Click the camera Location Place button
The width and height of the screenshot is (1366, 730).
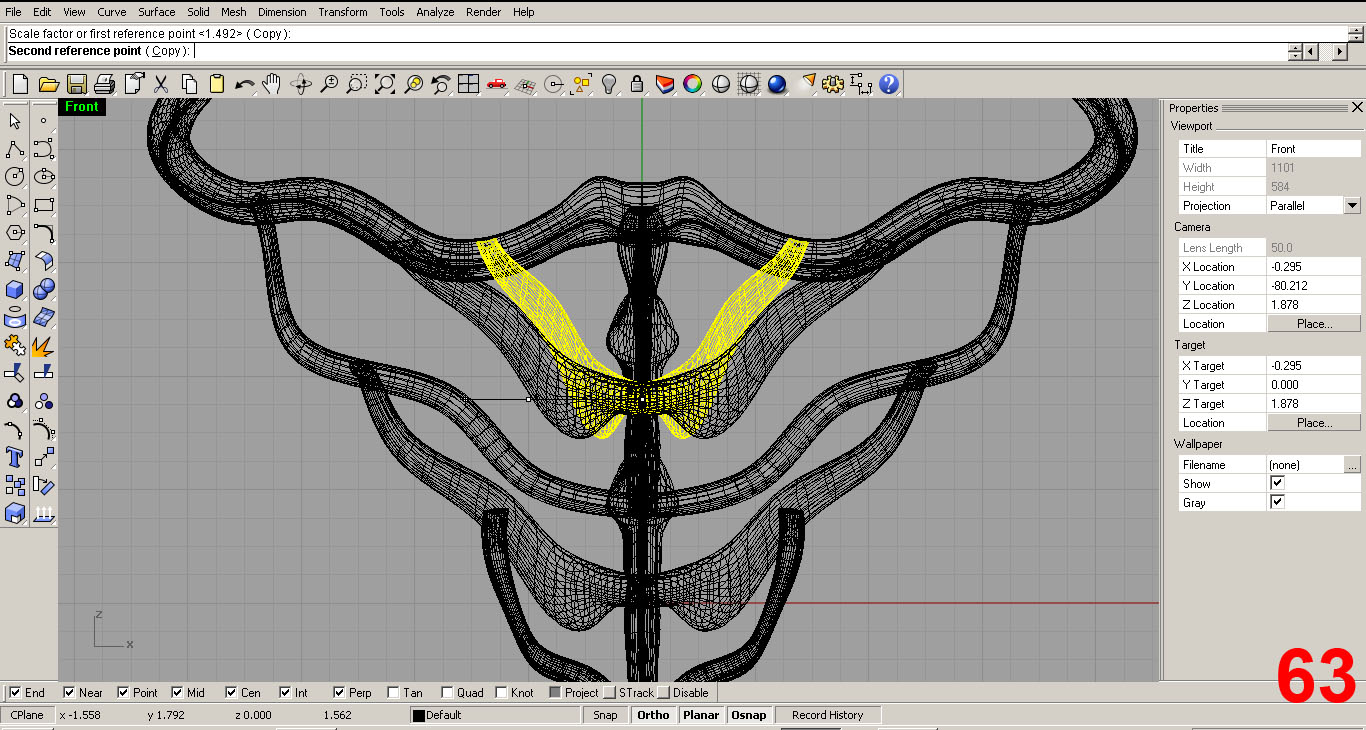(1314, 324)
